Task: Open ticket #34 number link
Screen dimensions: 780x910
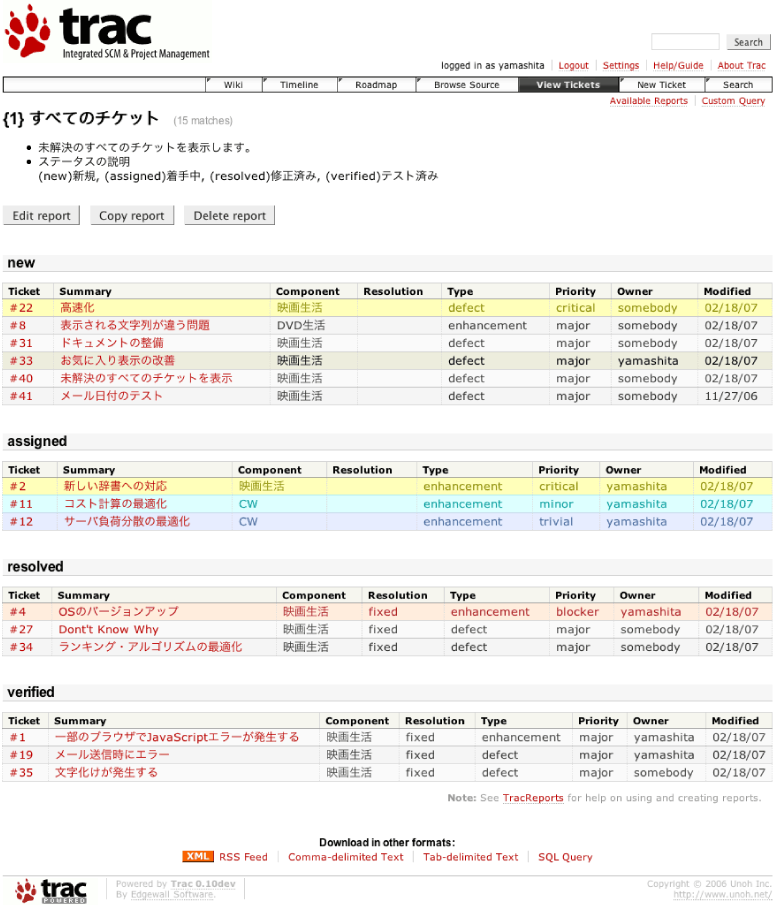Action: point(21,647)
